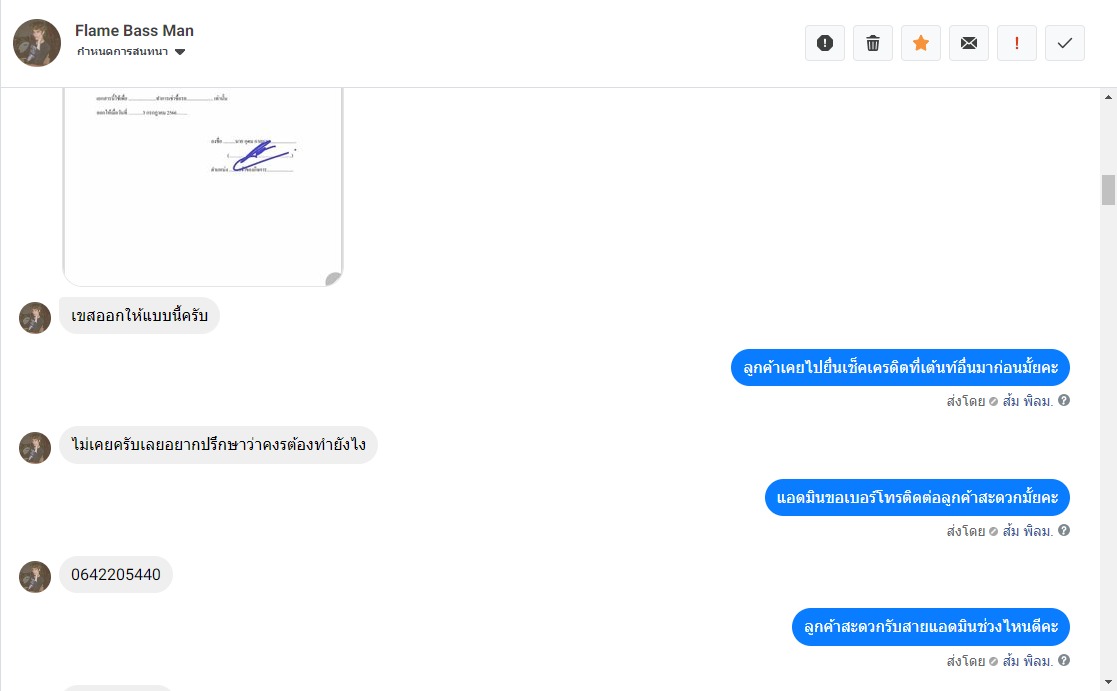
Task: Mark conversation as spam using octagon icon
Action: (x=824, y=43)
